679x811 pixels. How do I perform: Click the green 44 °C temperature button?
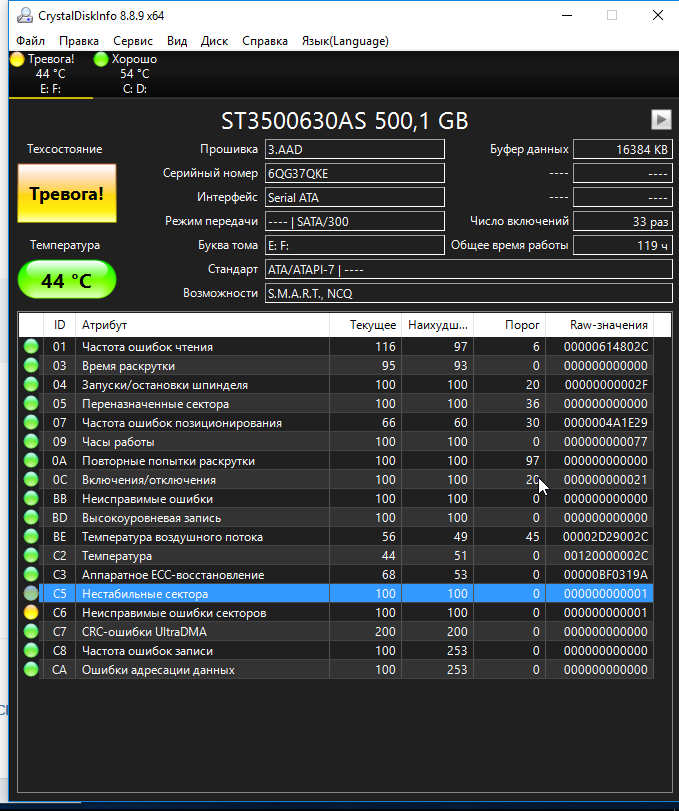click(x=67, y=280)
